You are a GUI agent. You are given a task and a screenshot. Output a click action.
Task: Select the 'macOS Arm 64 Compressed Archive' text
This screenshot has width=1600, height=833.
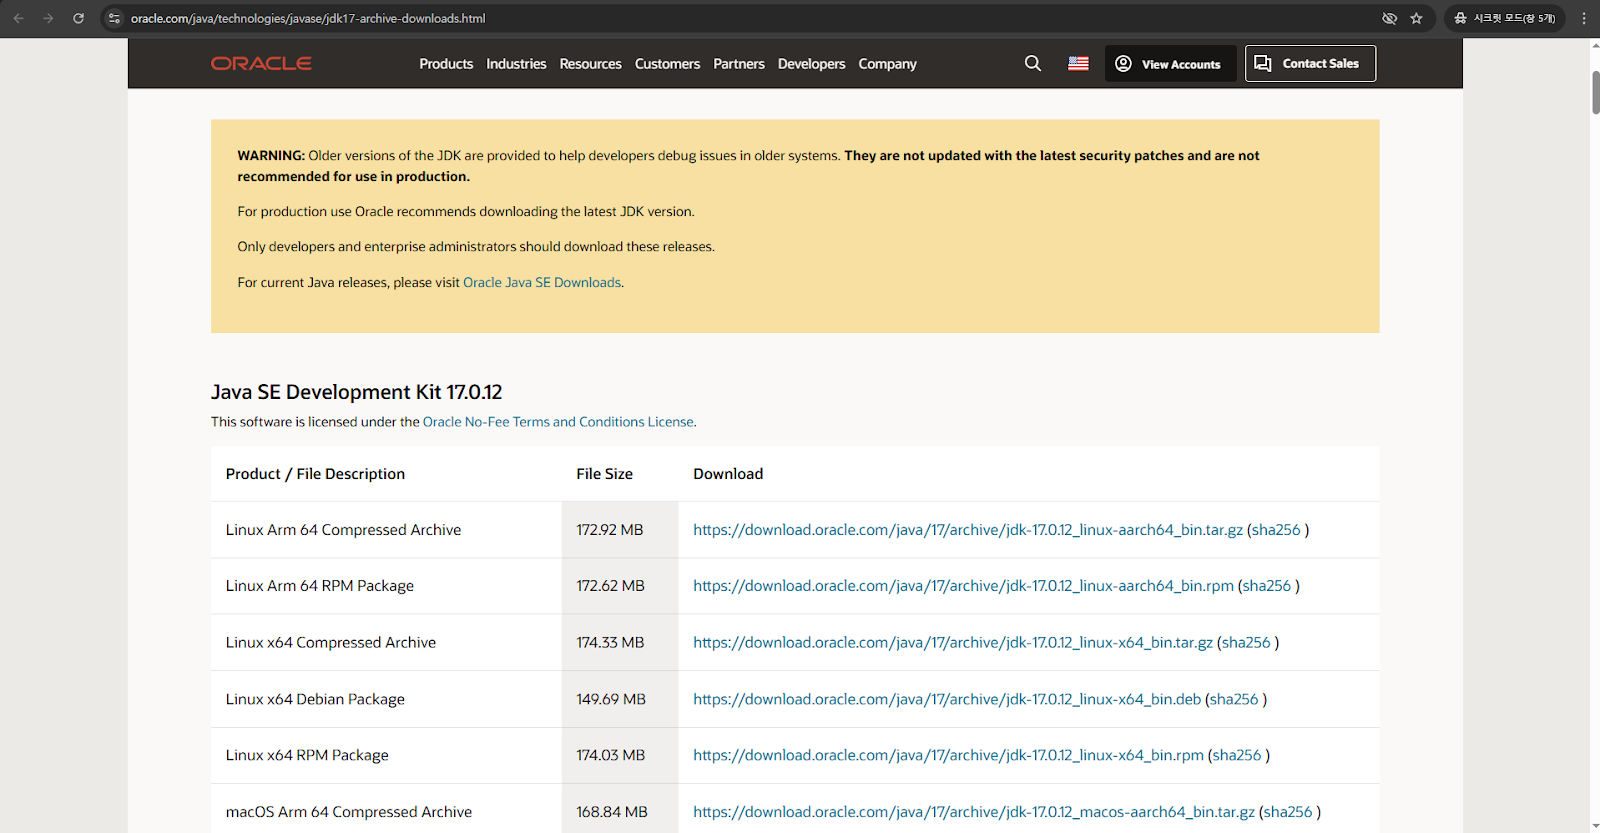coord(349,812)
